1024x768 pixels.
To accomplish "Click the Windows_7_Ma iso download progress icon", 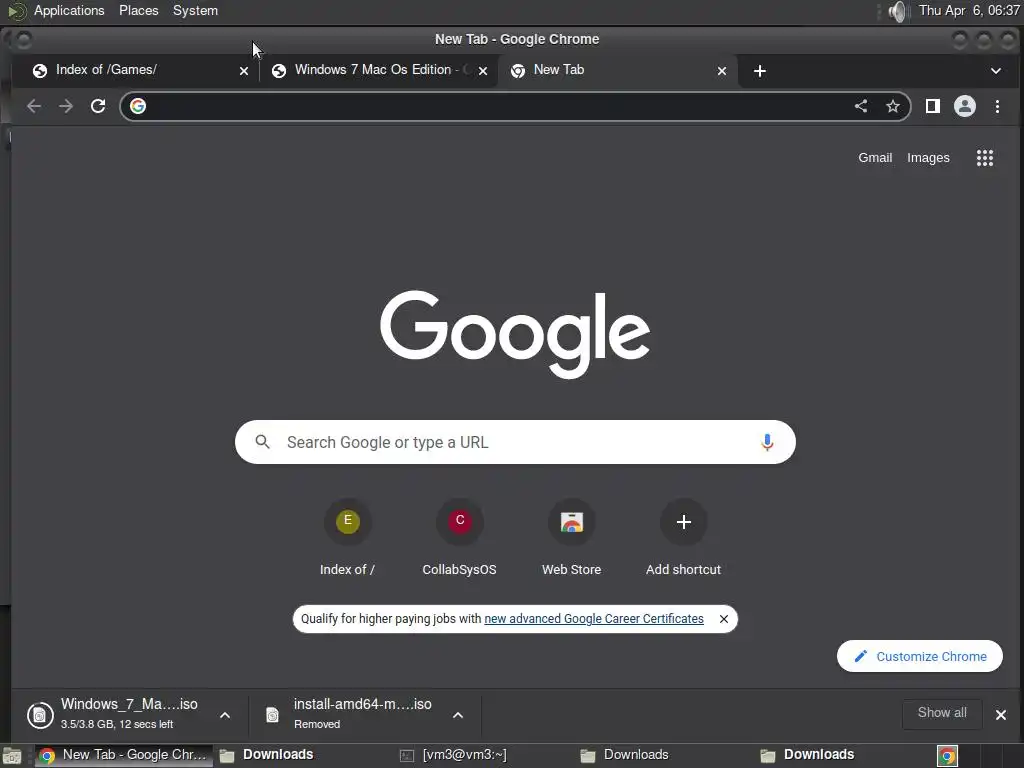I will click(x=40, y=714).
